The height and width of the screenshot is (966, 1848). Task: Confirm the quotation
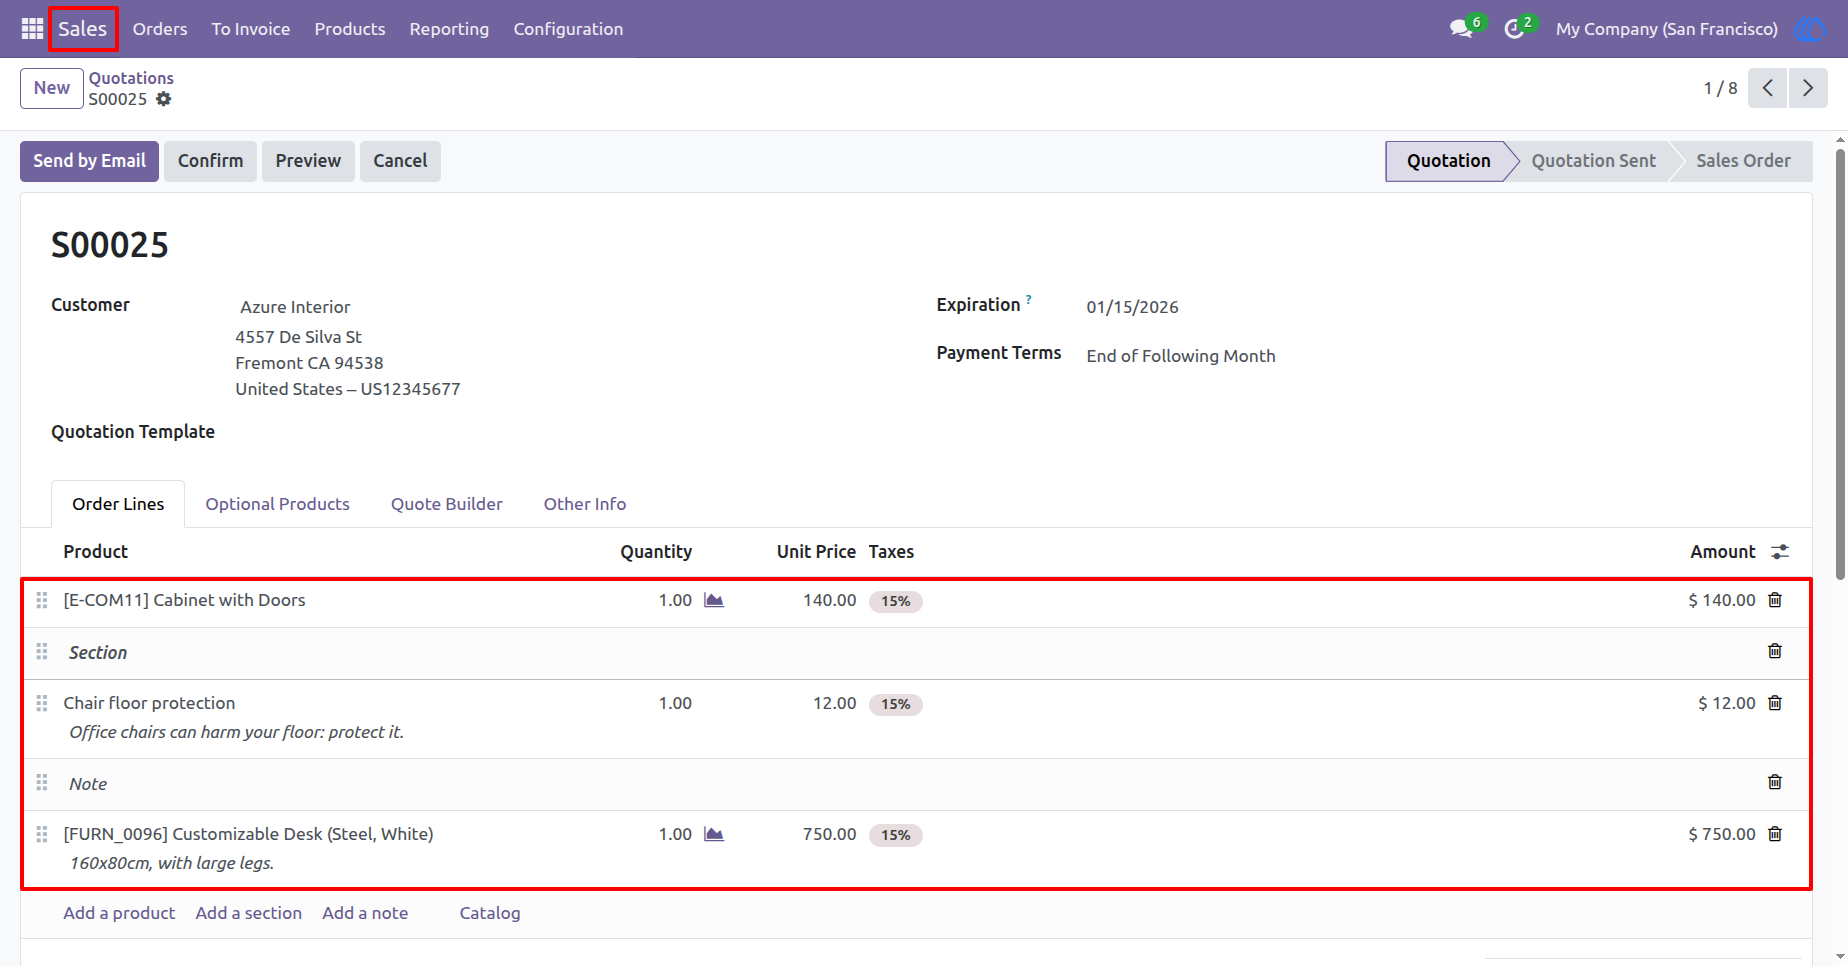(x=210, y=161)
